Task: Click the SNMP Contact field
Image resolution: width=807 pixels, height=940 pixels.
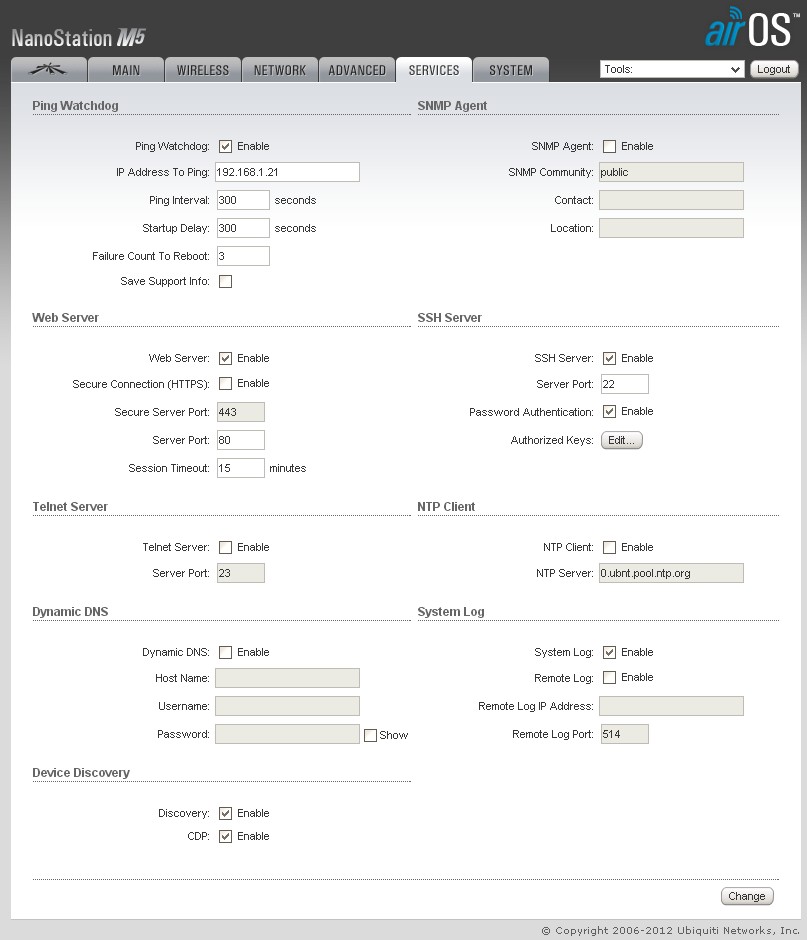Action: (672, 200)
